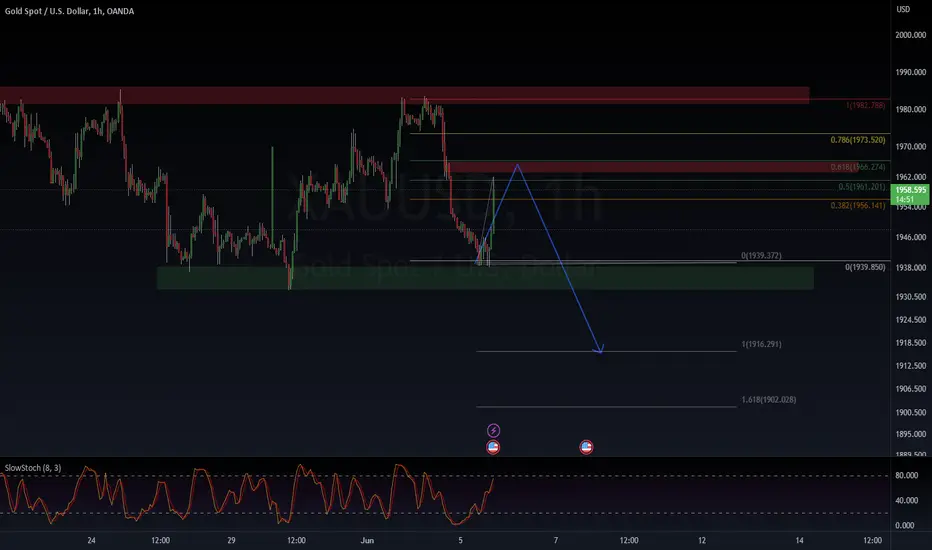Select the Fibonacci level 0.382(1956.141) label
The image size is (932, 550).
(x=858, y=206)
